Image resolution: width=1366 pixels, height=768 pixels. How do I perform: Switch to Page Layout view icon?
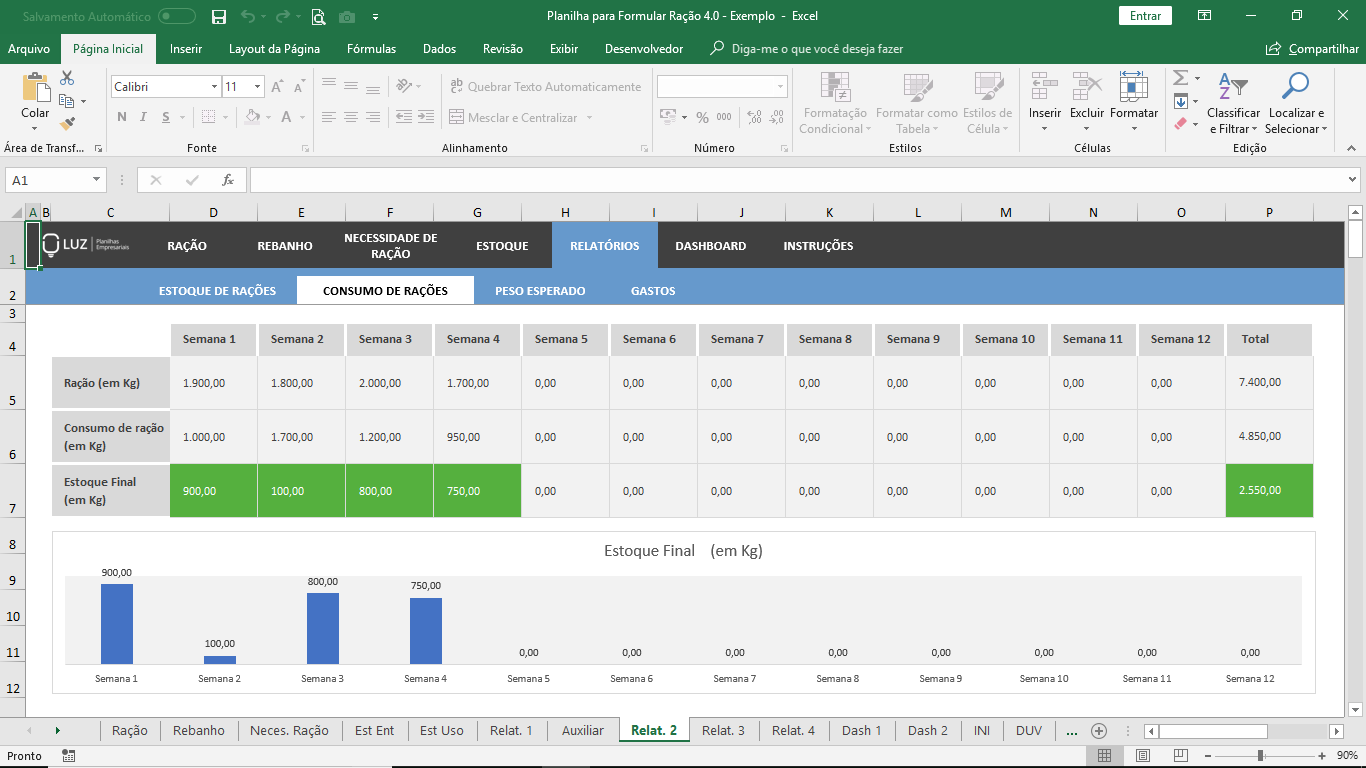(x=1143, y=755)
